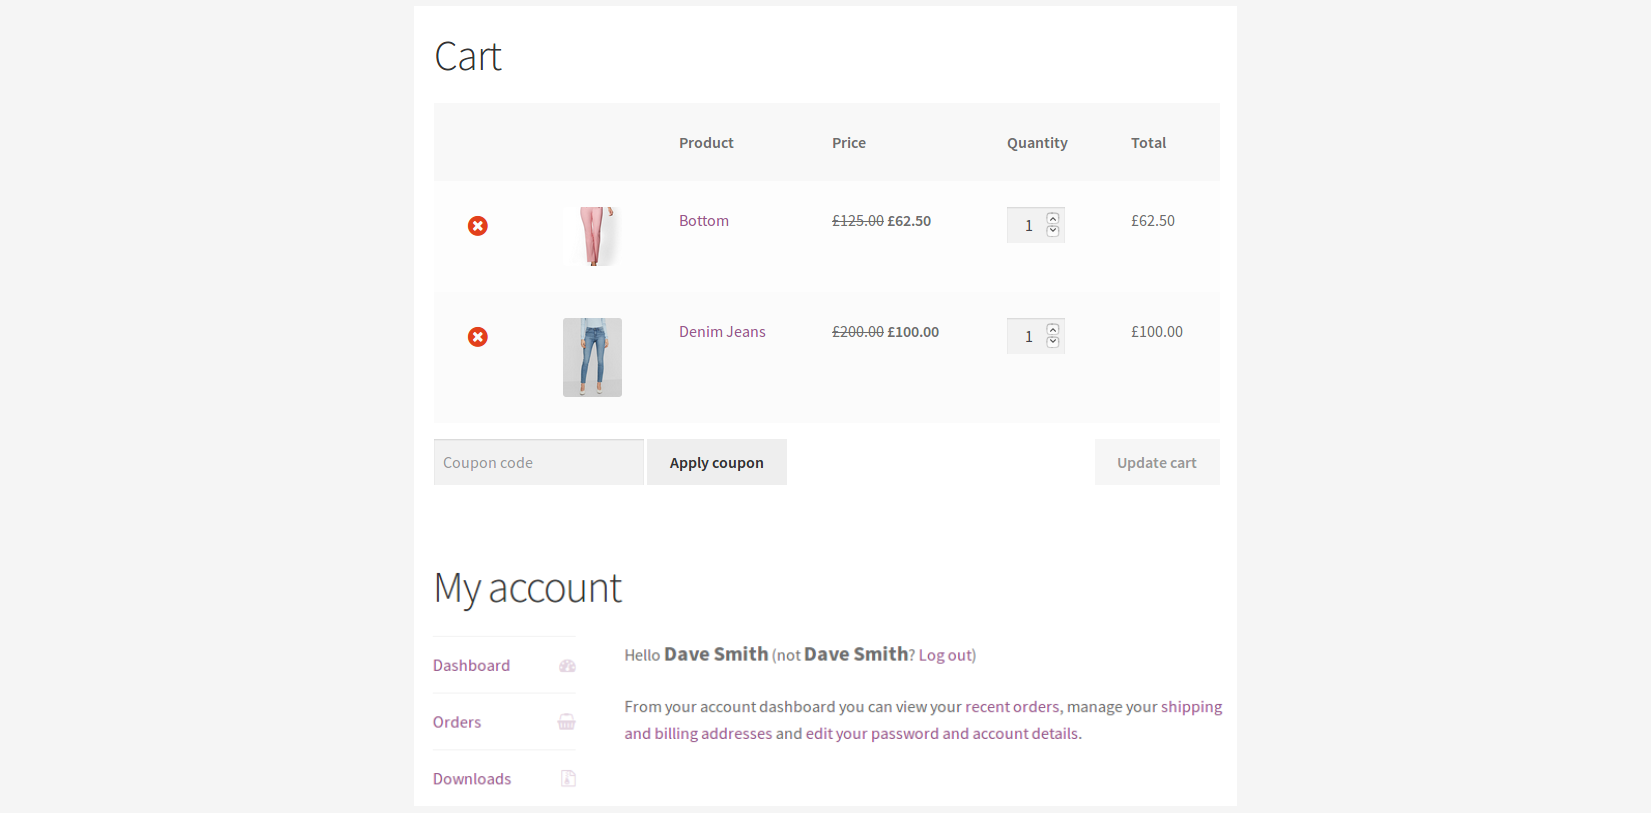Click the Update cart button

1157,462
